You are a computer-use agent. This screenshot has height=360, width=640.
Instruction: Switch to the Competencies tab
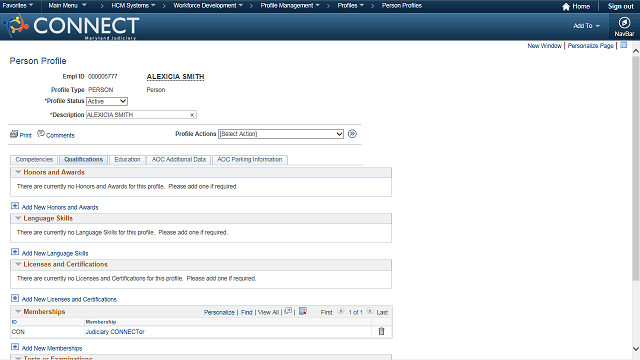coord(34,160)
